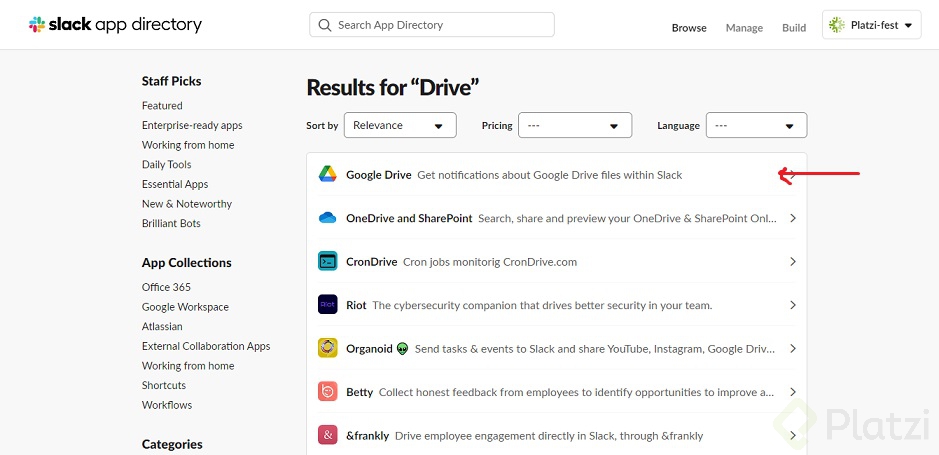Click the chevron on the OneDrive and SharePoint row
The height and width of the screenshot is (455, 939).
793,218
